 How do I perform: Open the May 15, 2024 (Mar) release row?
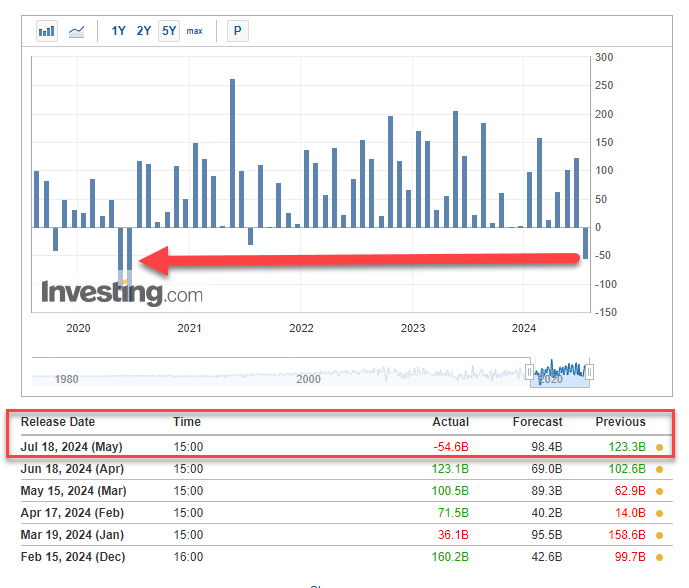71,490
